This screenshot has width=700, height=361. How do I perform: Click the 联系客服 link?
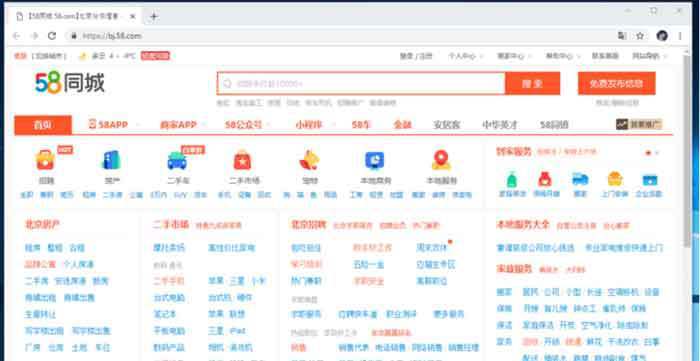605,56
